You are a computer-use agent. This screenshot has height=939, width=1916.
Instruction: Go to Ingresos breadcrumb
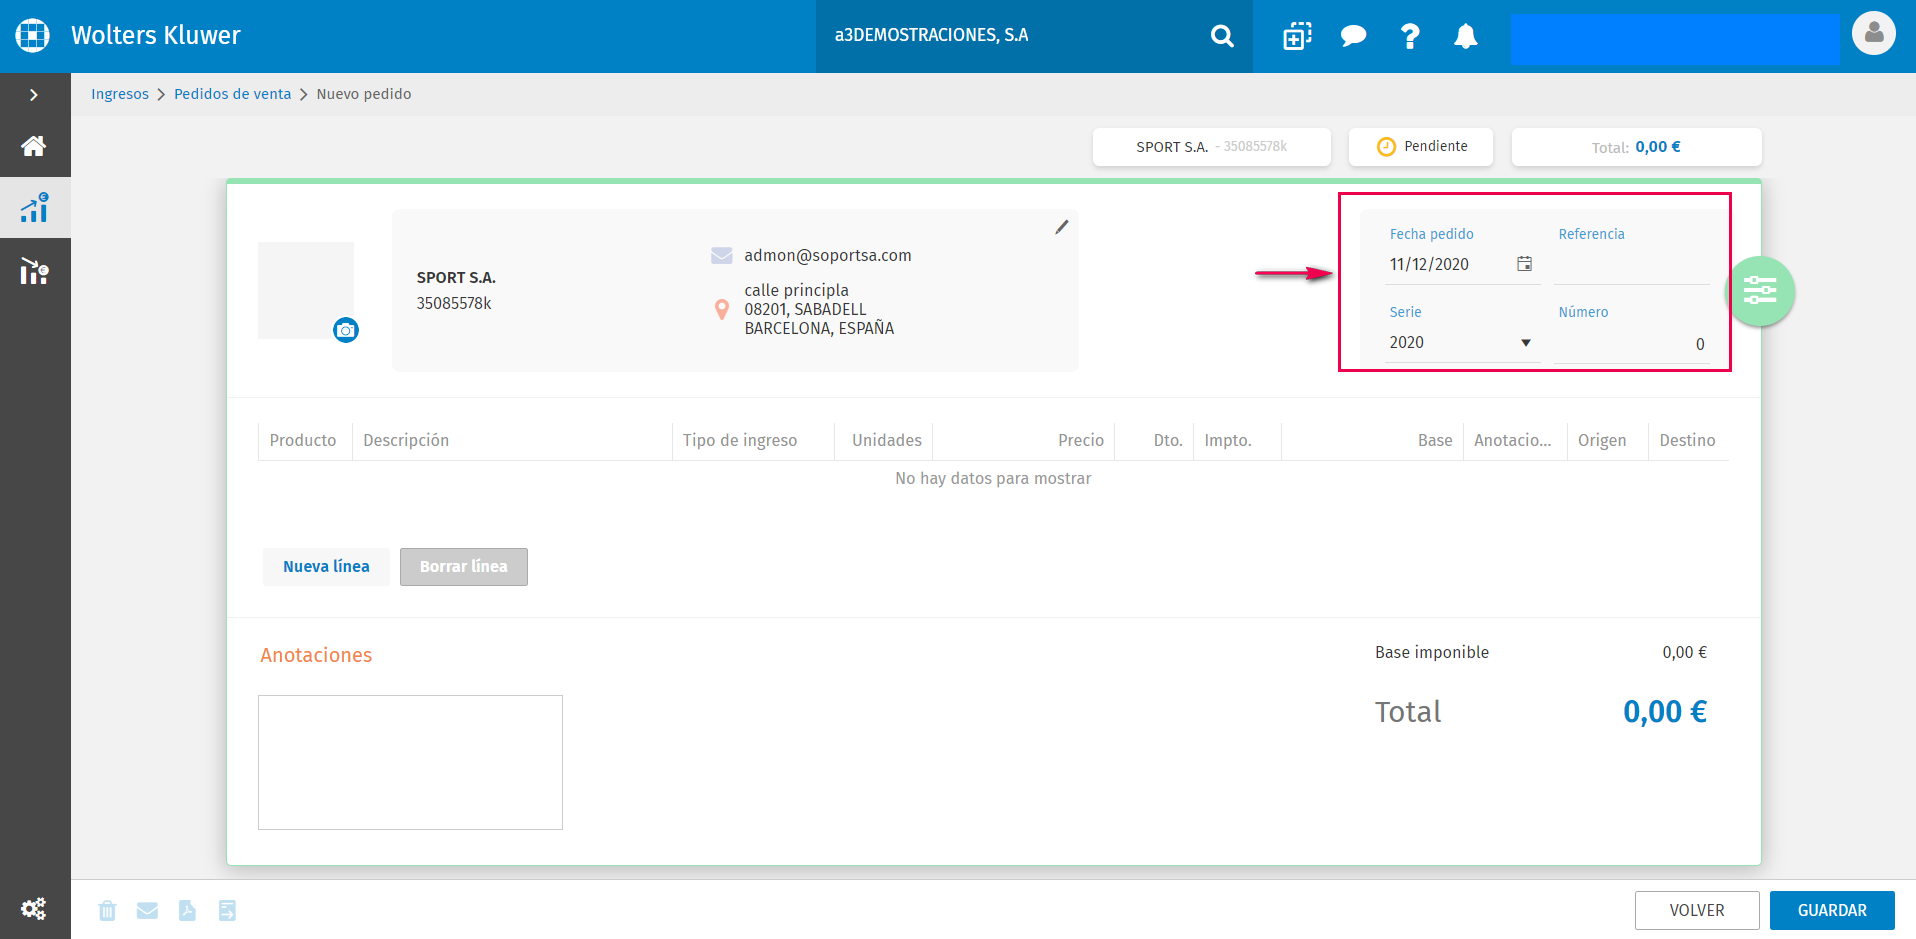[120, 94]
